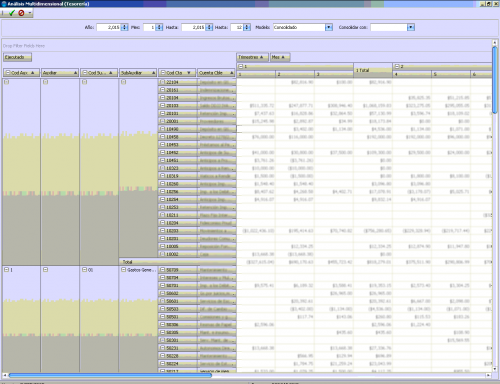Collapse the account 20104 row

(x=162, y=98)
